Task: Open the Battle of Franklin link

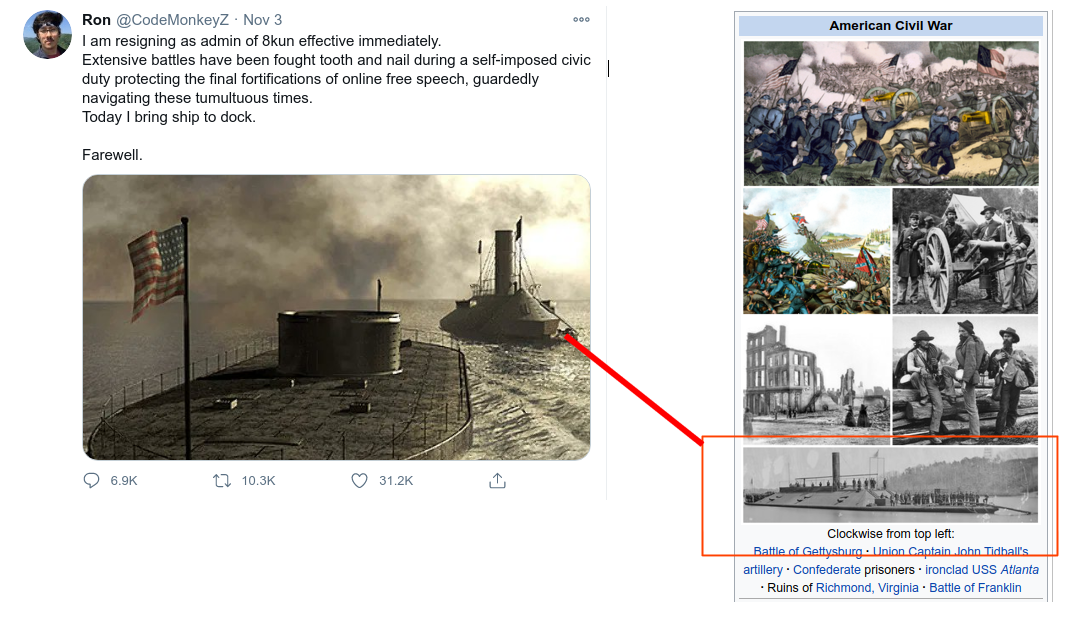Action: pyautogui.click(x=975, y=587)
